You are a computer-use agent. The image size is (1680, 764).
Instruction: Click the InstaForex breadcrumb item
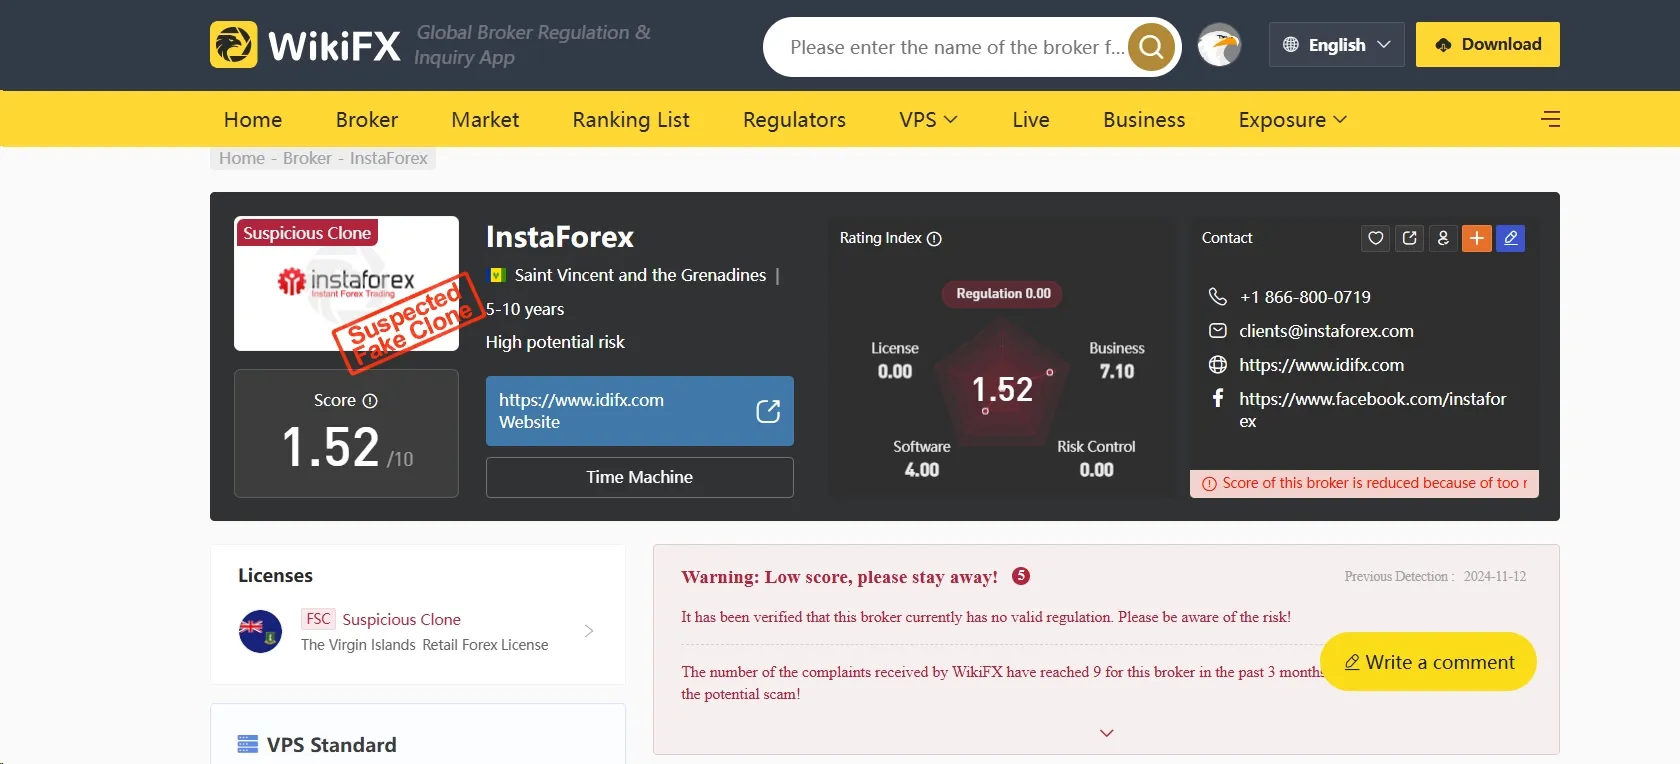389,158
